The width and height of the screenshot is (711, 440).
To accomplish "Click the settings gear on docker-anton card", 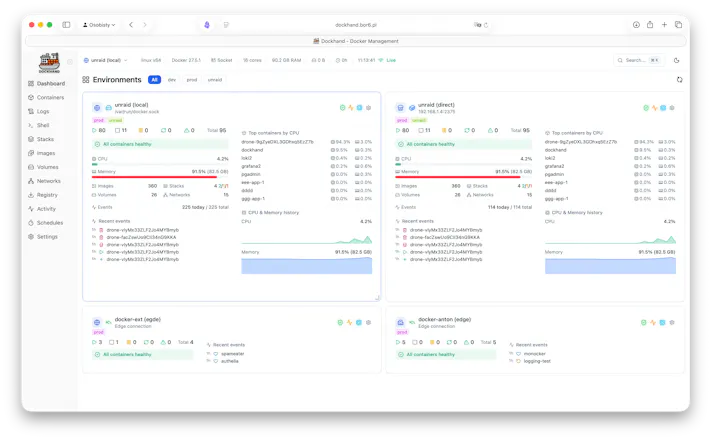I will click(672, 323).
